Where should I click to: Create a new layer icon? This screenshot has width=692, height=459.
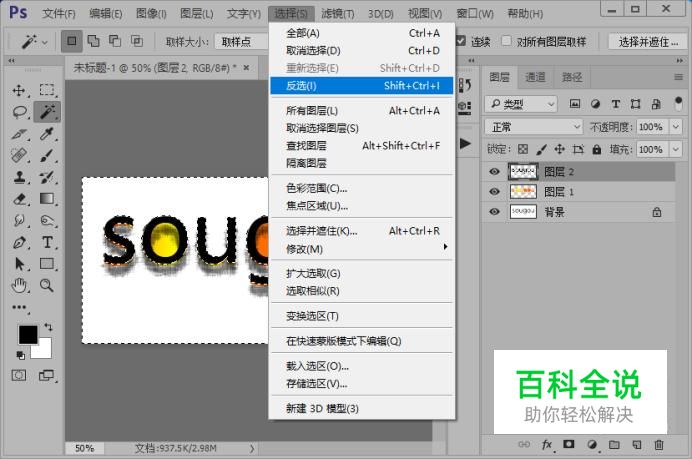pyautogui.click(x=636, y=444)
